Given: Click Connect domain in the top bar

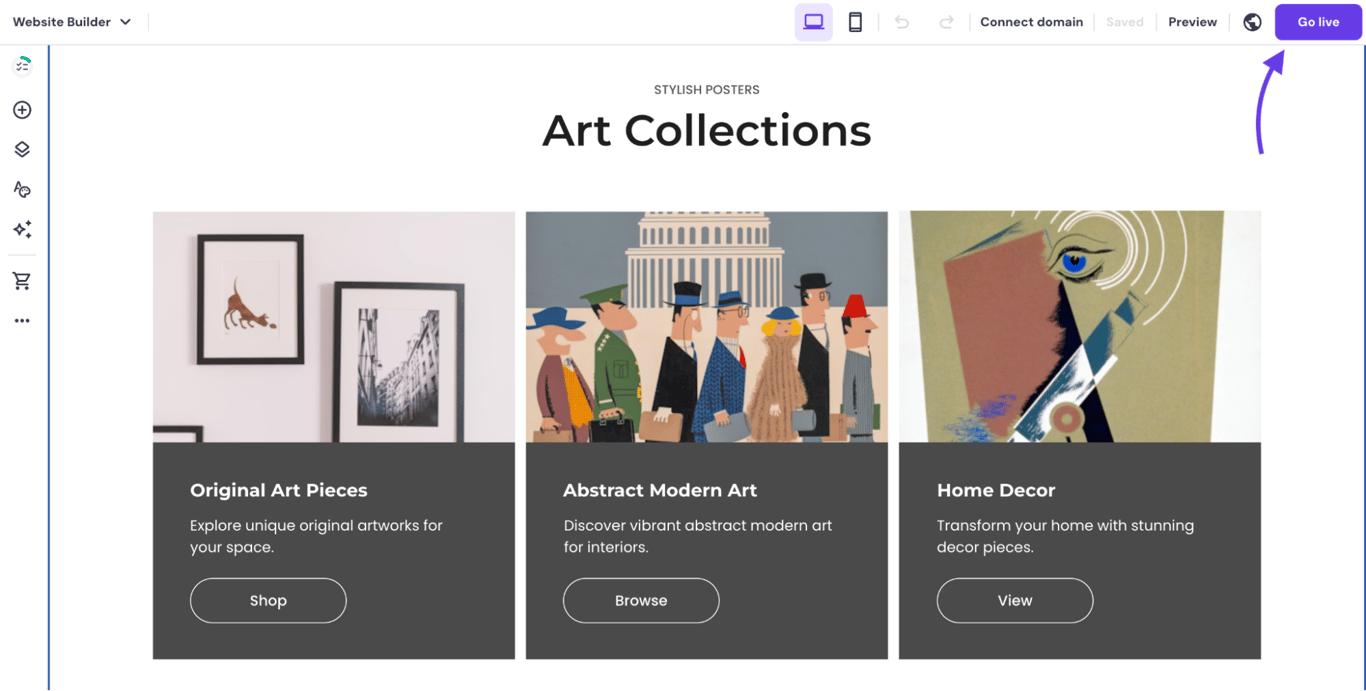Looking at the screenshot, I should (1031, 21).
